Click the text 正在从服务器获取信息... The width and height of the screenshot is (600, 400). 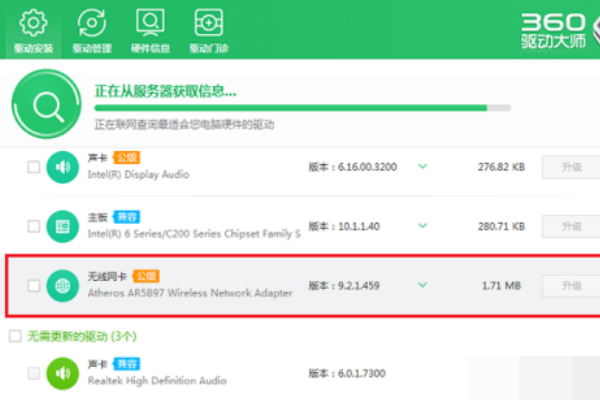point(165,91)
